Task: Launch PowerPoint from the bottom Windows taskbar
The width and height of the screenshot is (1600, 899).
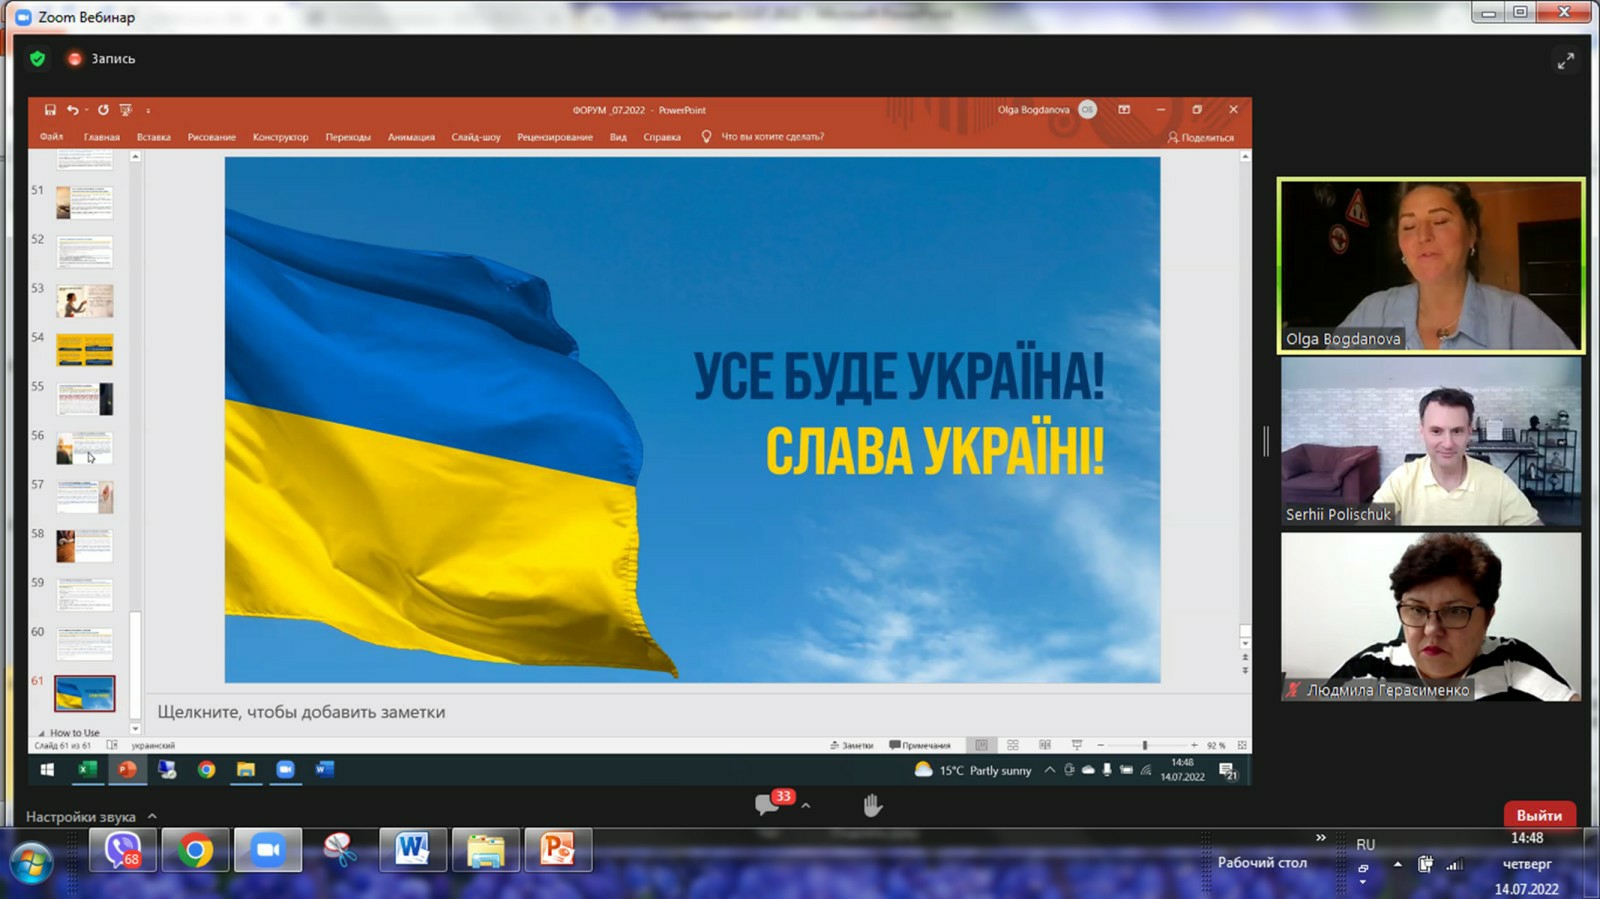Action: pos(557,851)
